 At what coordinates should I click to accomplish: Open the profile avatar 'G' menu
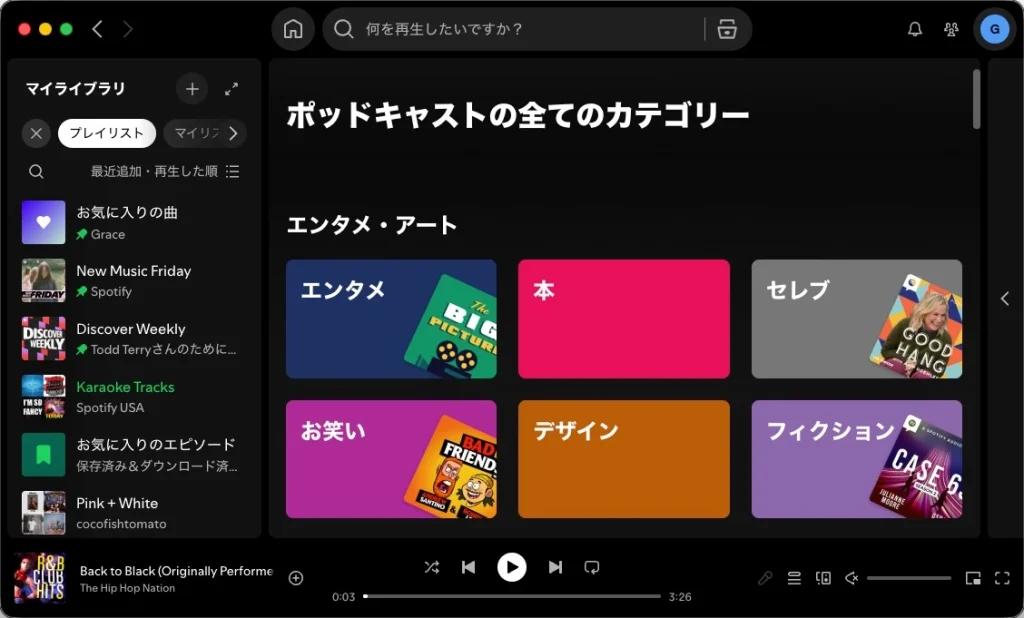[x=995, y=29]
